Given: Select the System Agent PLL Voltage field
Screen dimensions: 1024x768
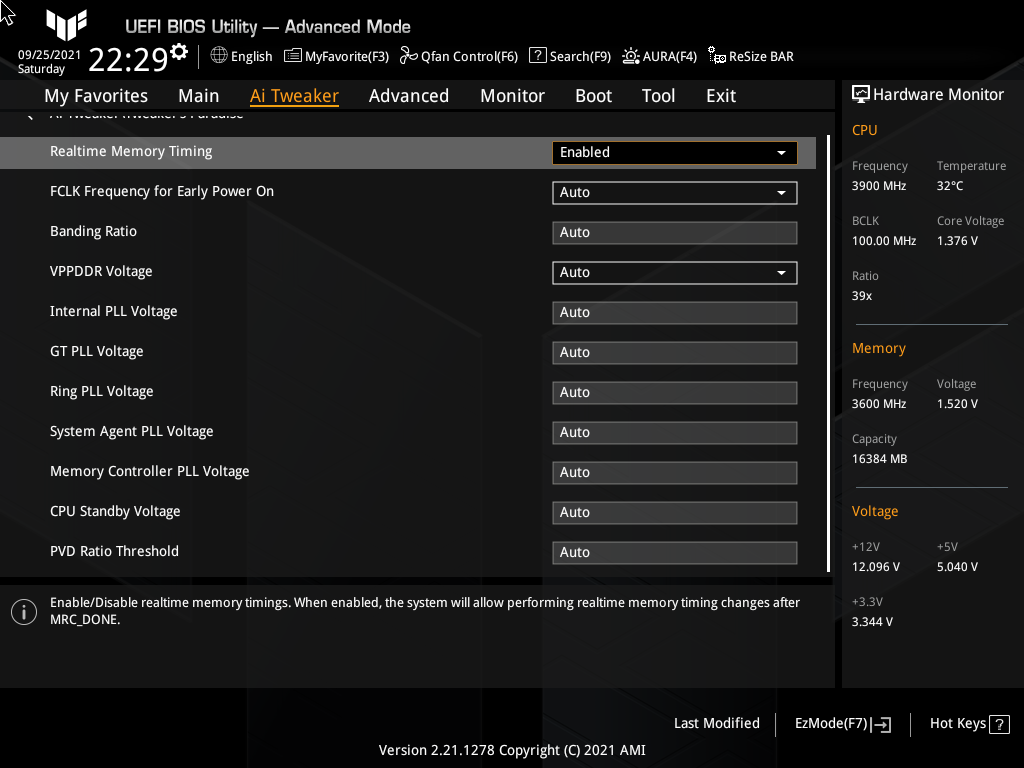Looking at the screenshot, I should click(x=675, y=432).
